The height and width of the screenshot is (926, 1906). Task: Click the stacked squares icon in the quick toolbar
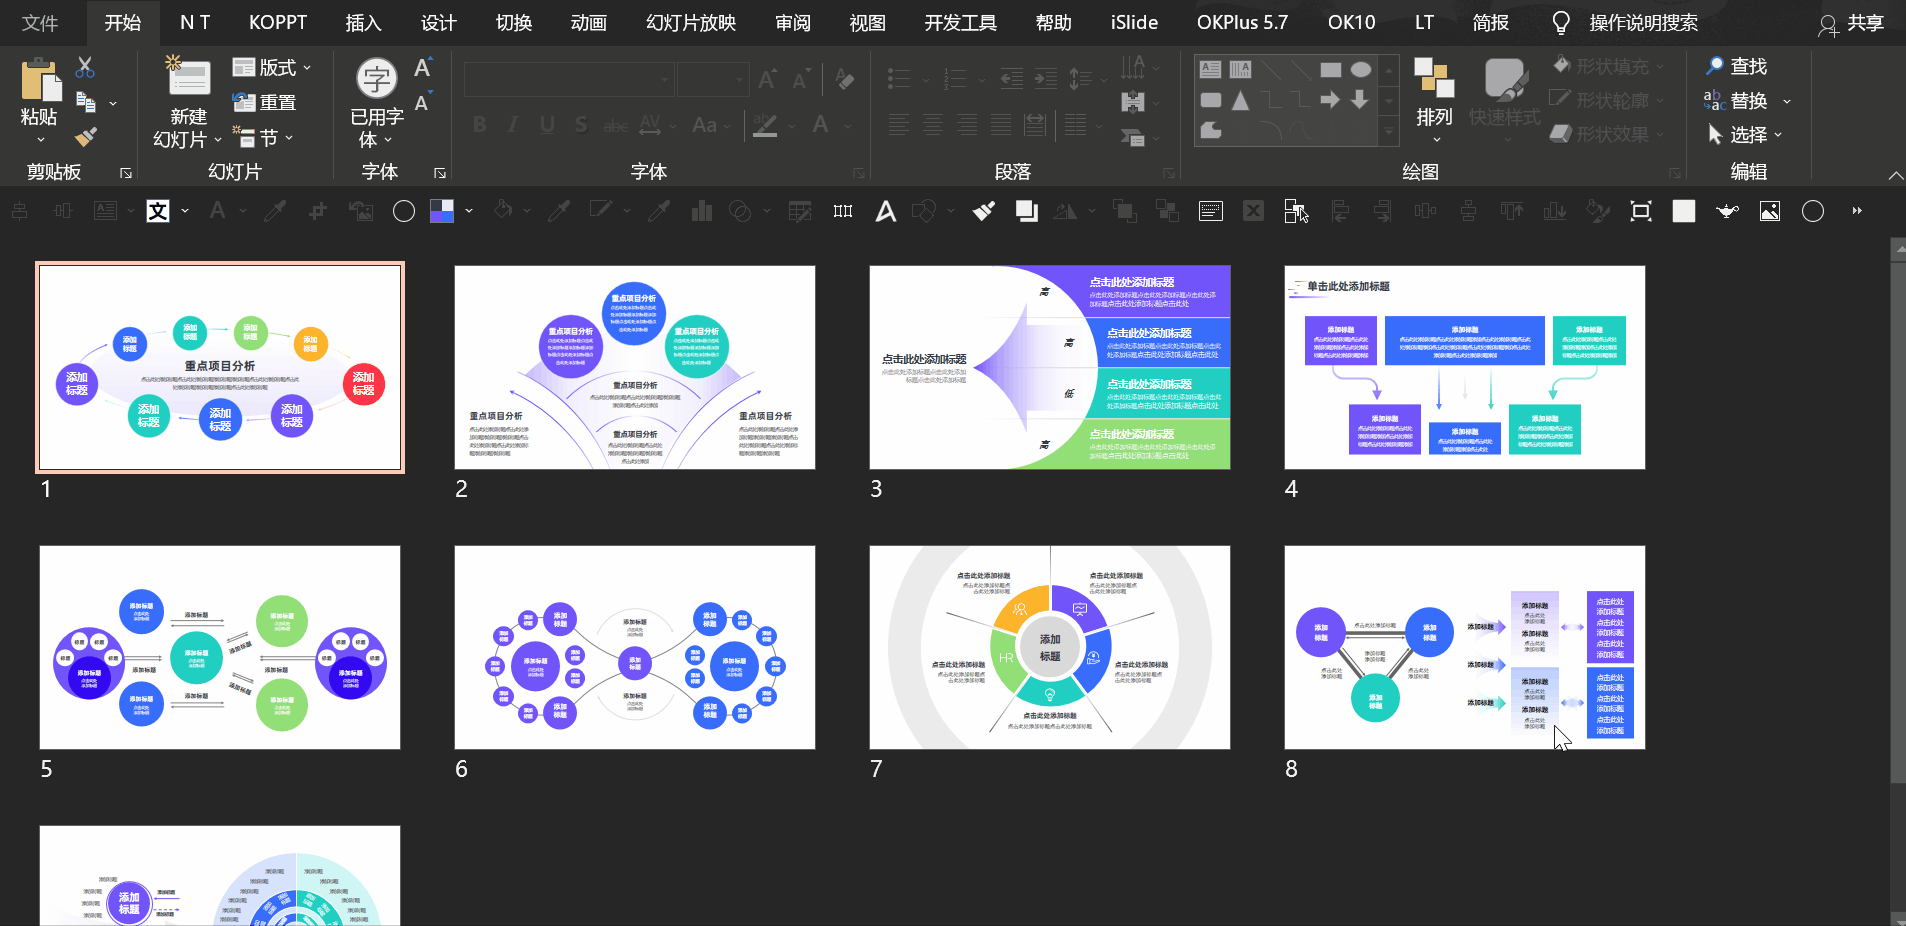click(x=1026, y=211)
